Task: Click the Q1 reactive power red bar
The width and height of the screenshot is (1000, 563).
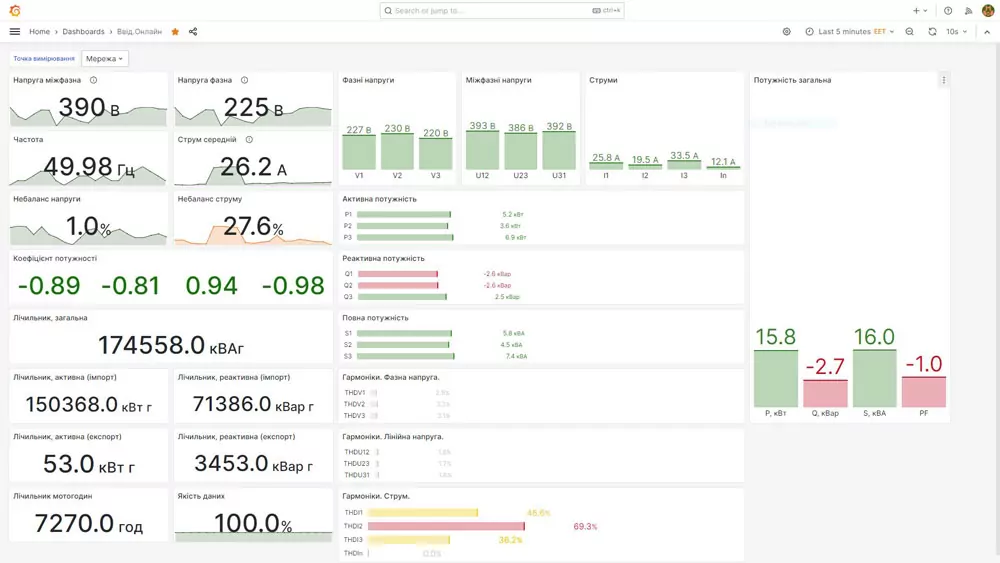Action: (x=398, y=274)
